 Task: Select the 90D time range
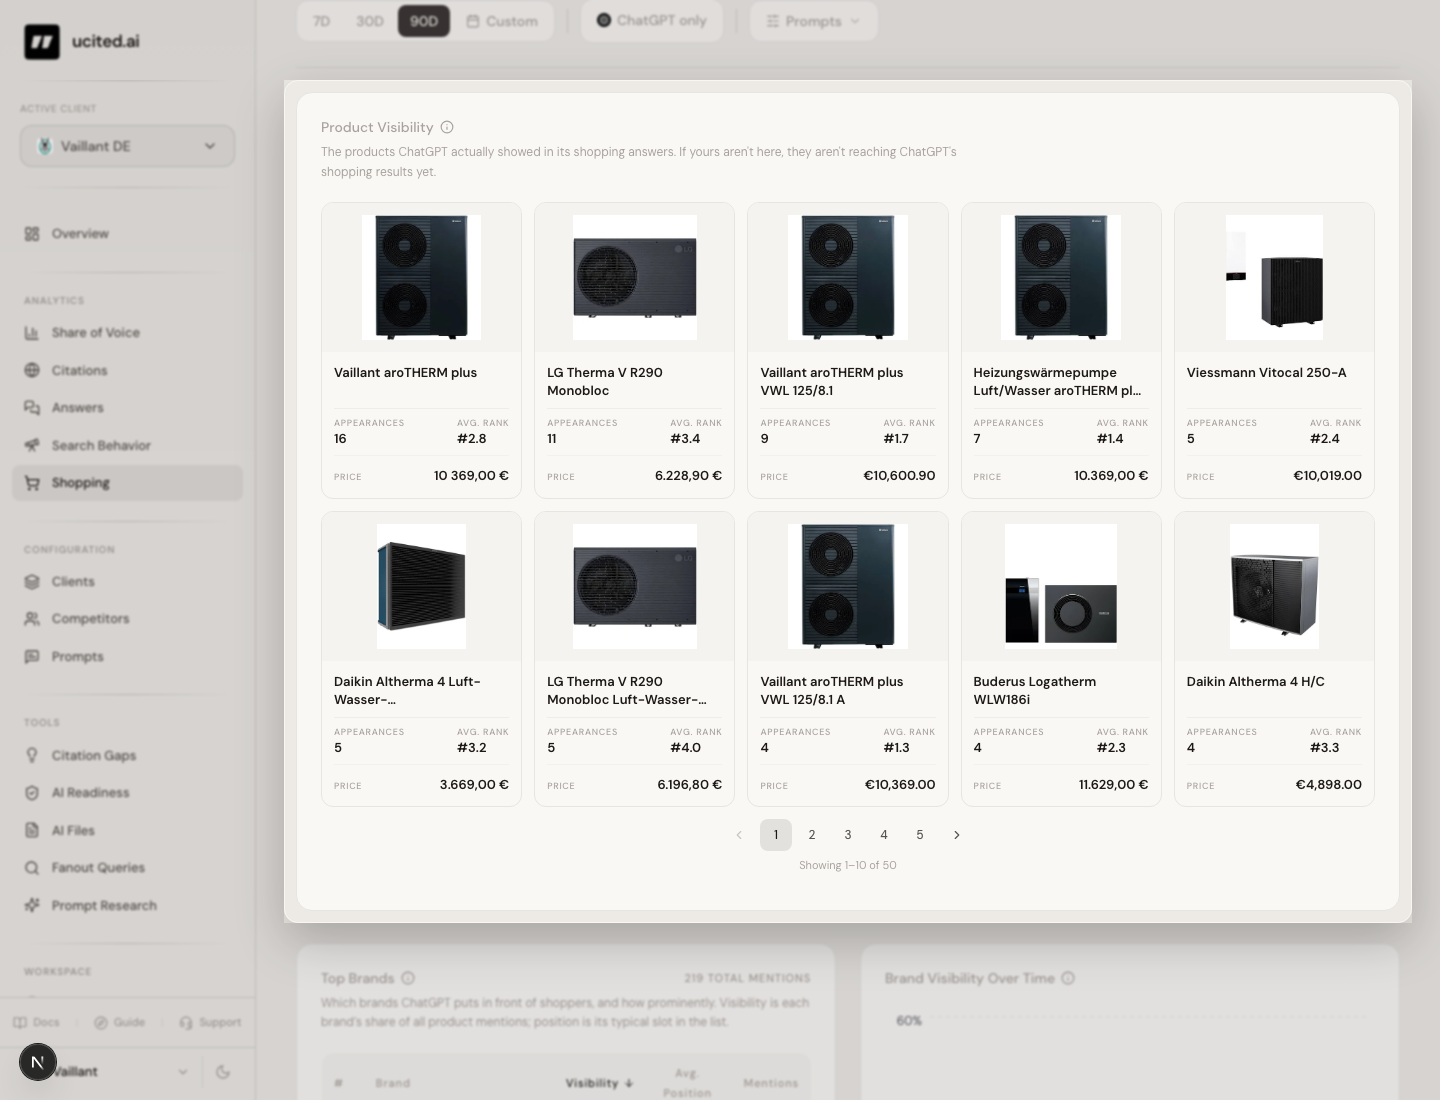tap(424, 21)
